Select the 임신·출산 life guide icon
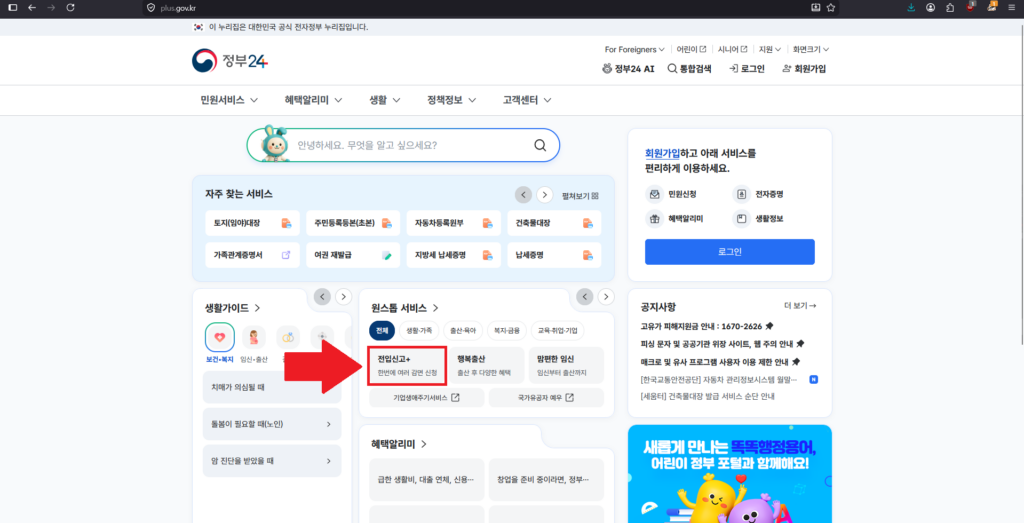The width and height of the screenshot is (1024, 523). click(x=254, y=338)
